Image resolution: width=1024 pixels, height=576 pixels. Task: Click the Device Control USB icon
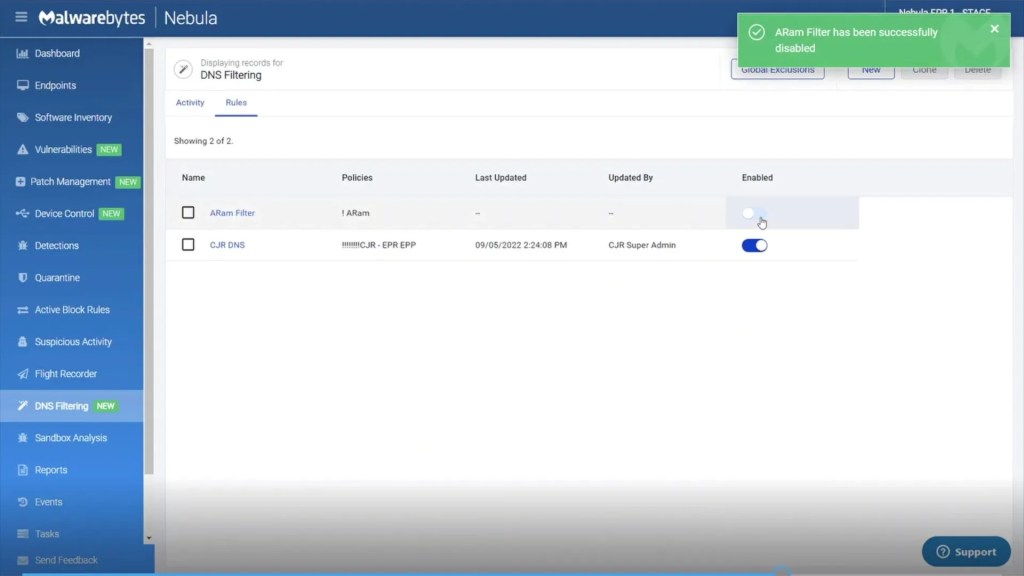pos(22,214)
